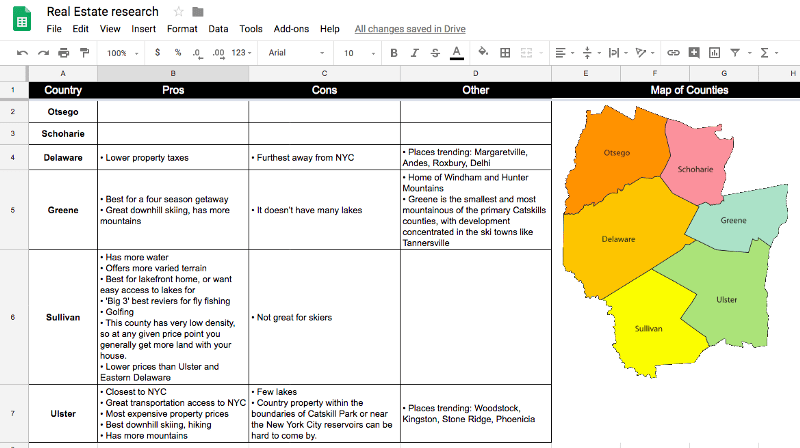The width and height of the screenshot is (800, 448).
Task: Open the Format menu
Action: click(x=181, y=29)
